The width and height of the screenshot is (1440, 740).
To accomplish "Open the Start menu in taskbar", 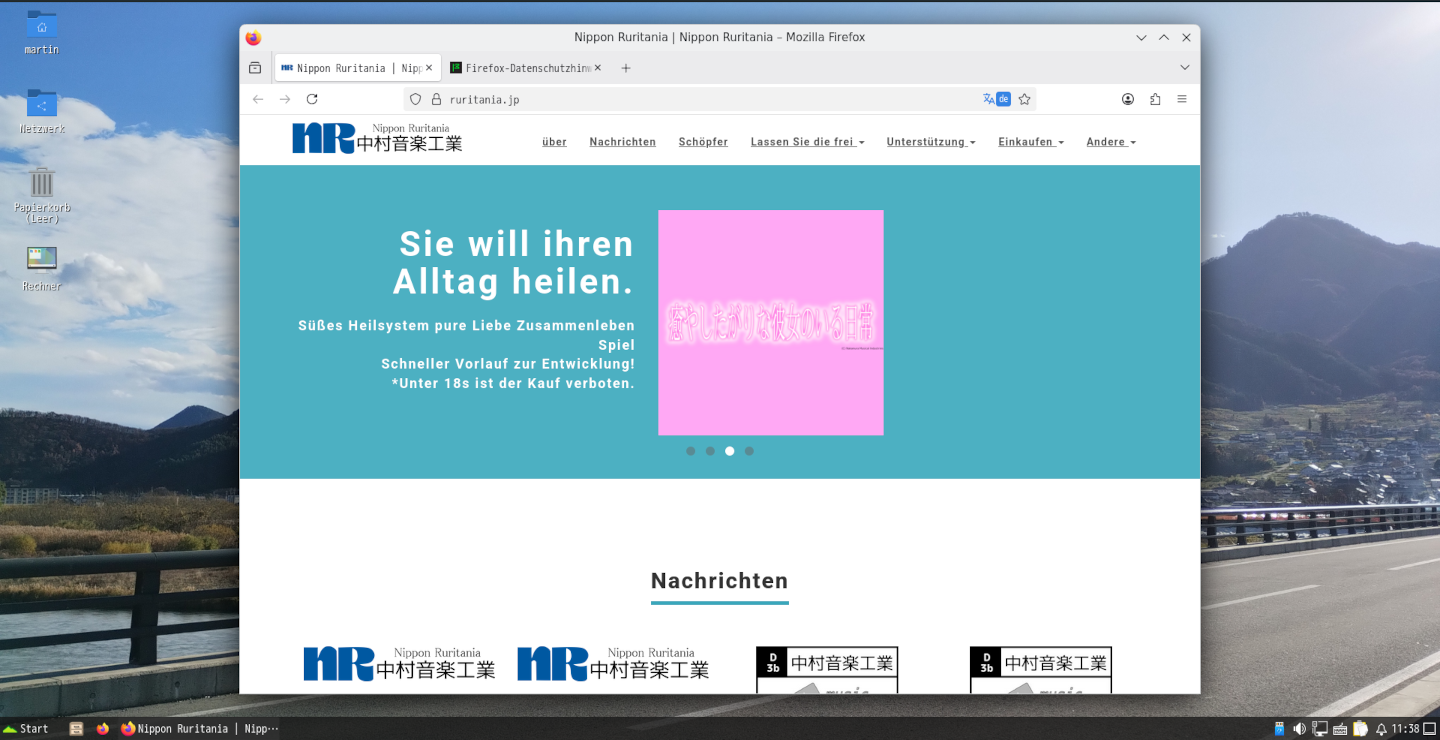I will click(26, 729).
